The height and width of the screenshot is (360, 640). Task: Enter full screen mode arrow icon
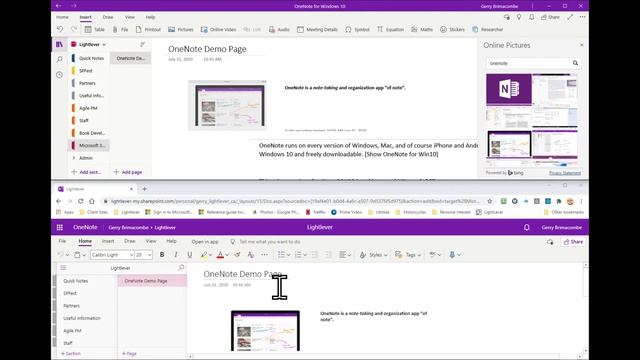[x=570, y=17]
